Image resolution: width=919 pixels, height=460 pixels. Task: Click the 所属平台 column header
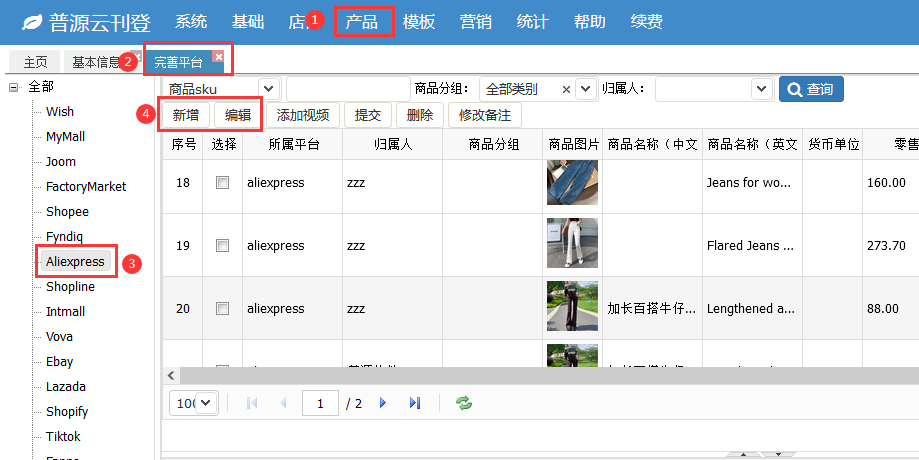coord(293,144)
